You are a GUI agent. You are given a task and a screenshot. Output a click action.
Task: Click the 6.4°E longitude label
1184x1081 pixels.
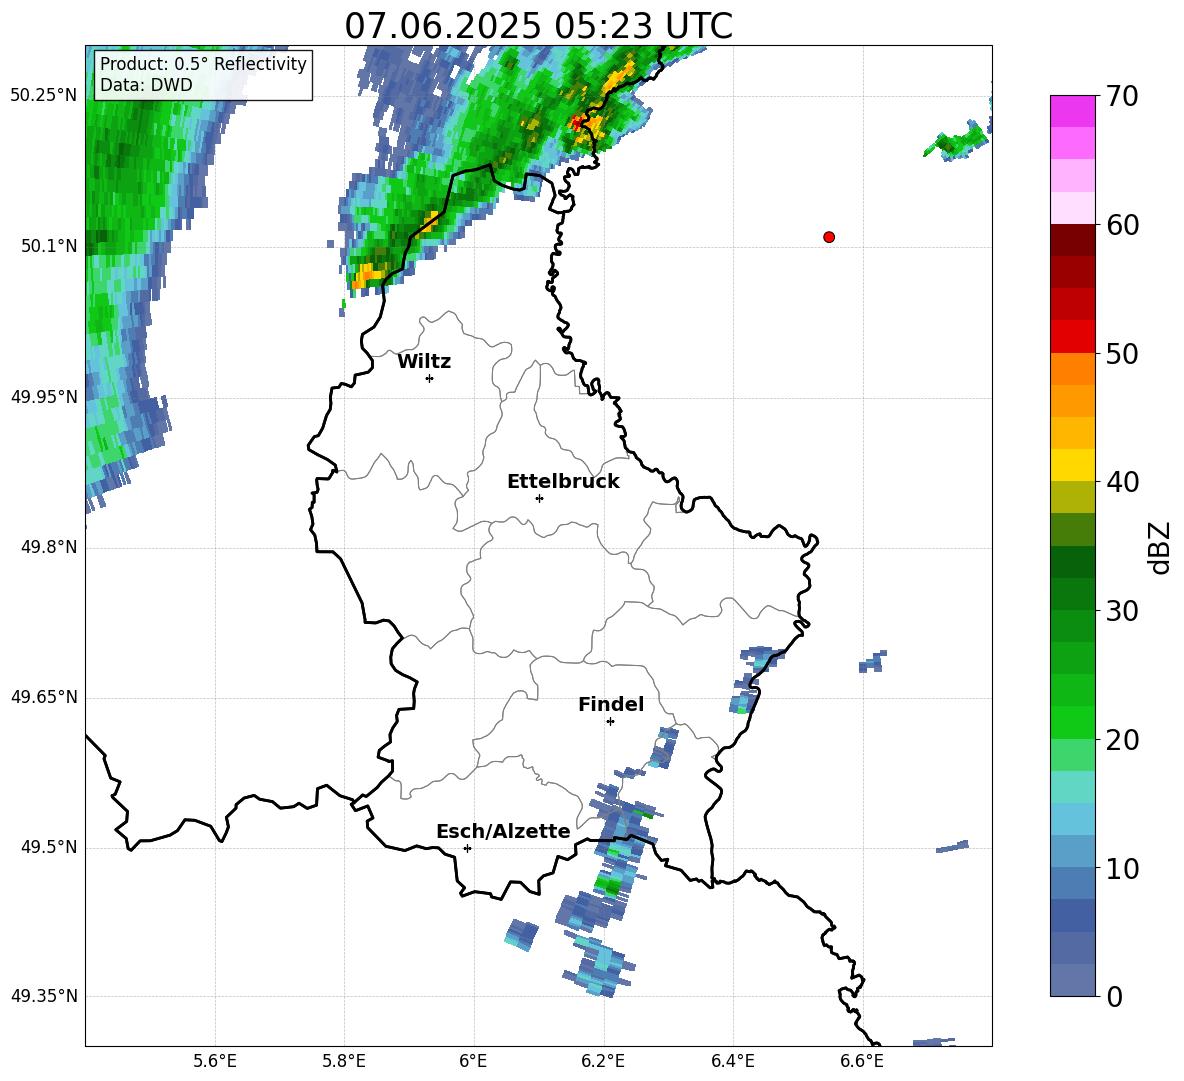pos(732,1061)
